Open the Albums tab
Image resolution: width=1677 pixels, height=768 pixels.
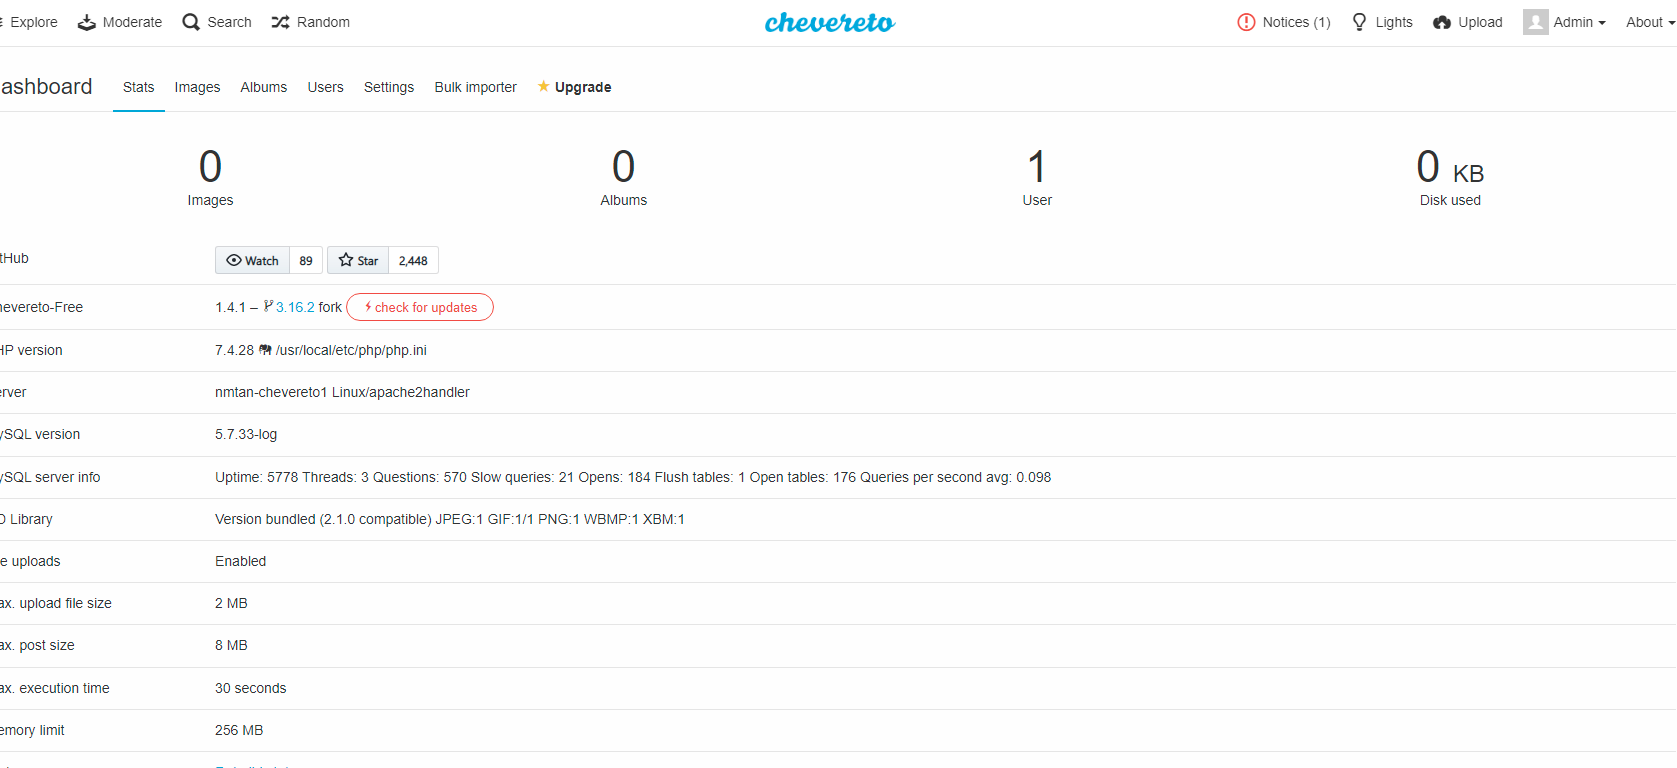(x=263, y=87)
